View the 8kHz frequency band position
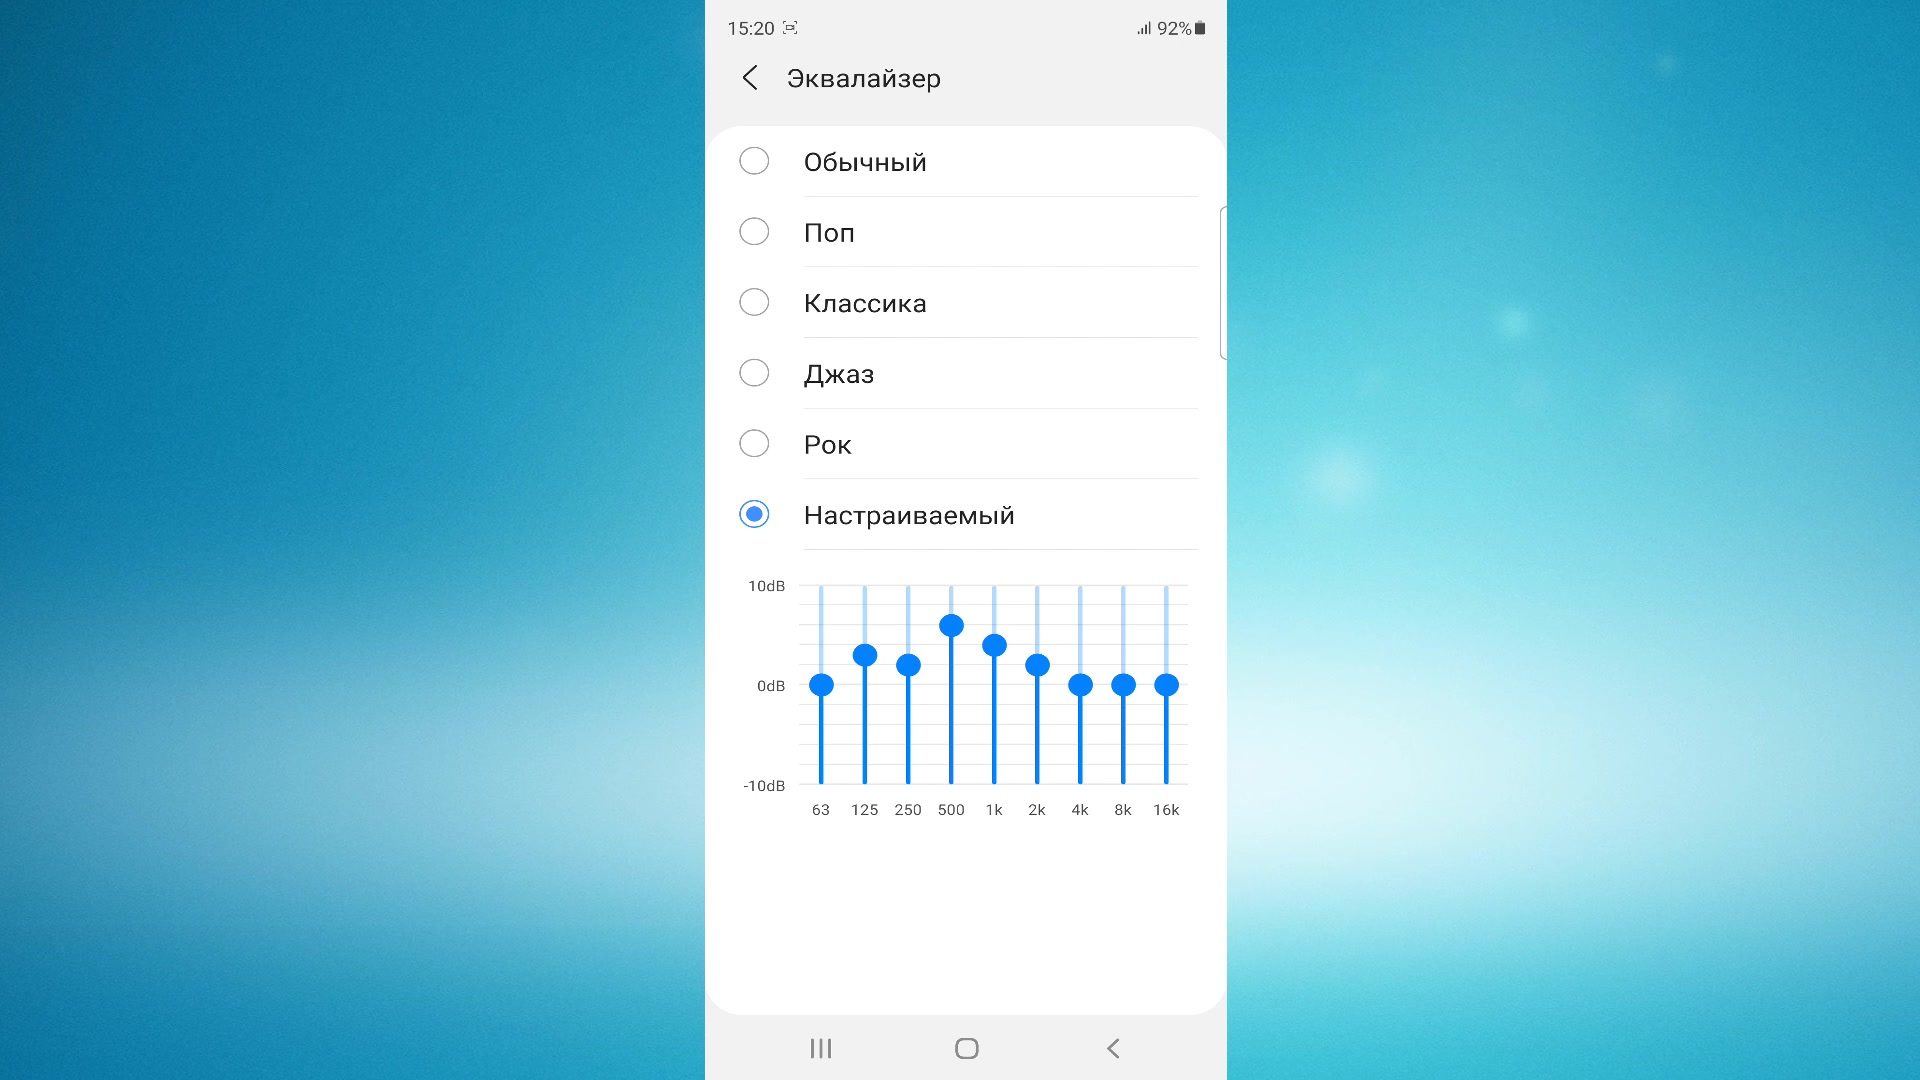This screenshot has height=1080, width=1920. click(1122, 683)
